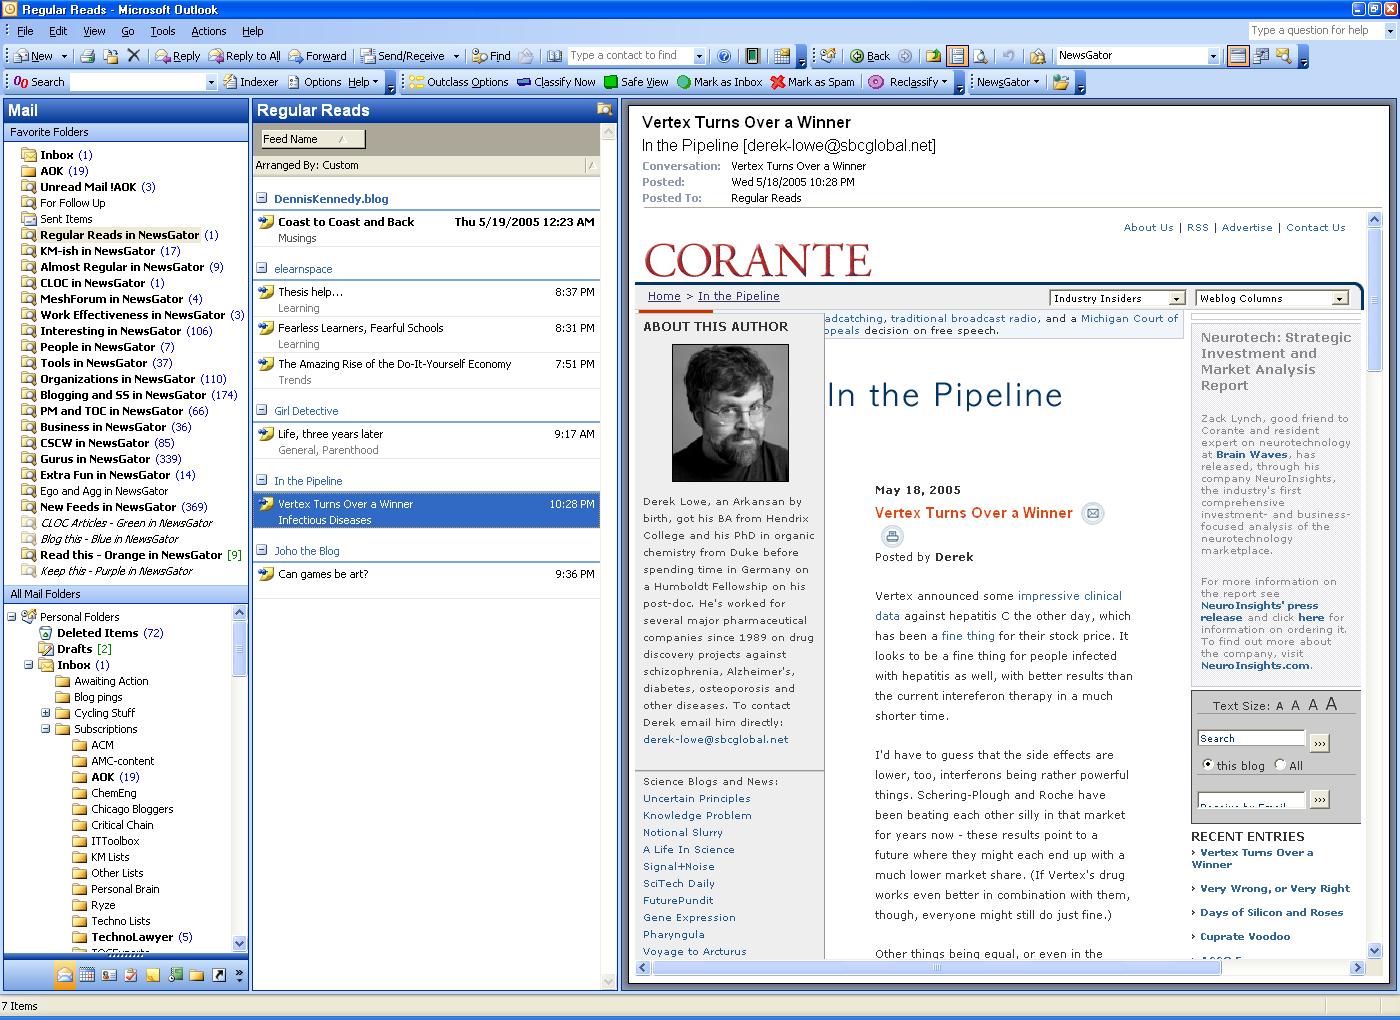The width and height of the screenshot is (1400, 1020).
Task: Click the Indexer button
Action: tap(251, 82)
